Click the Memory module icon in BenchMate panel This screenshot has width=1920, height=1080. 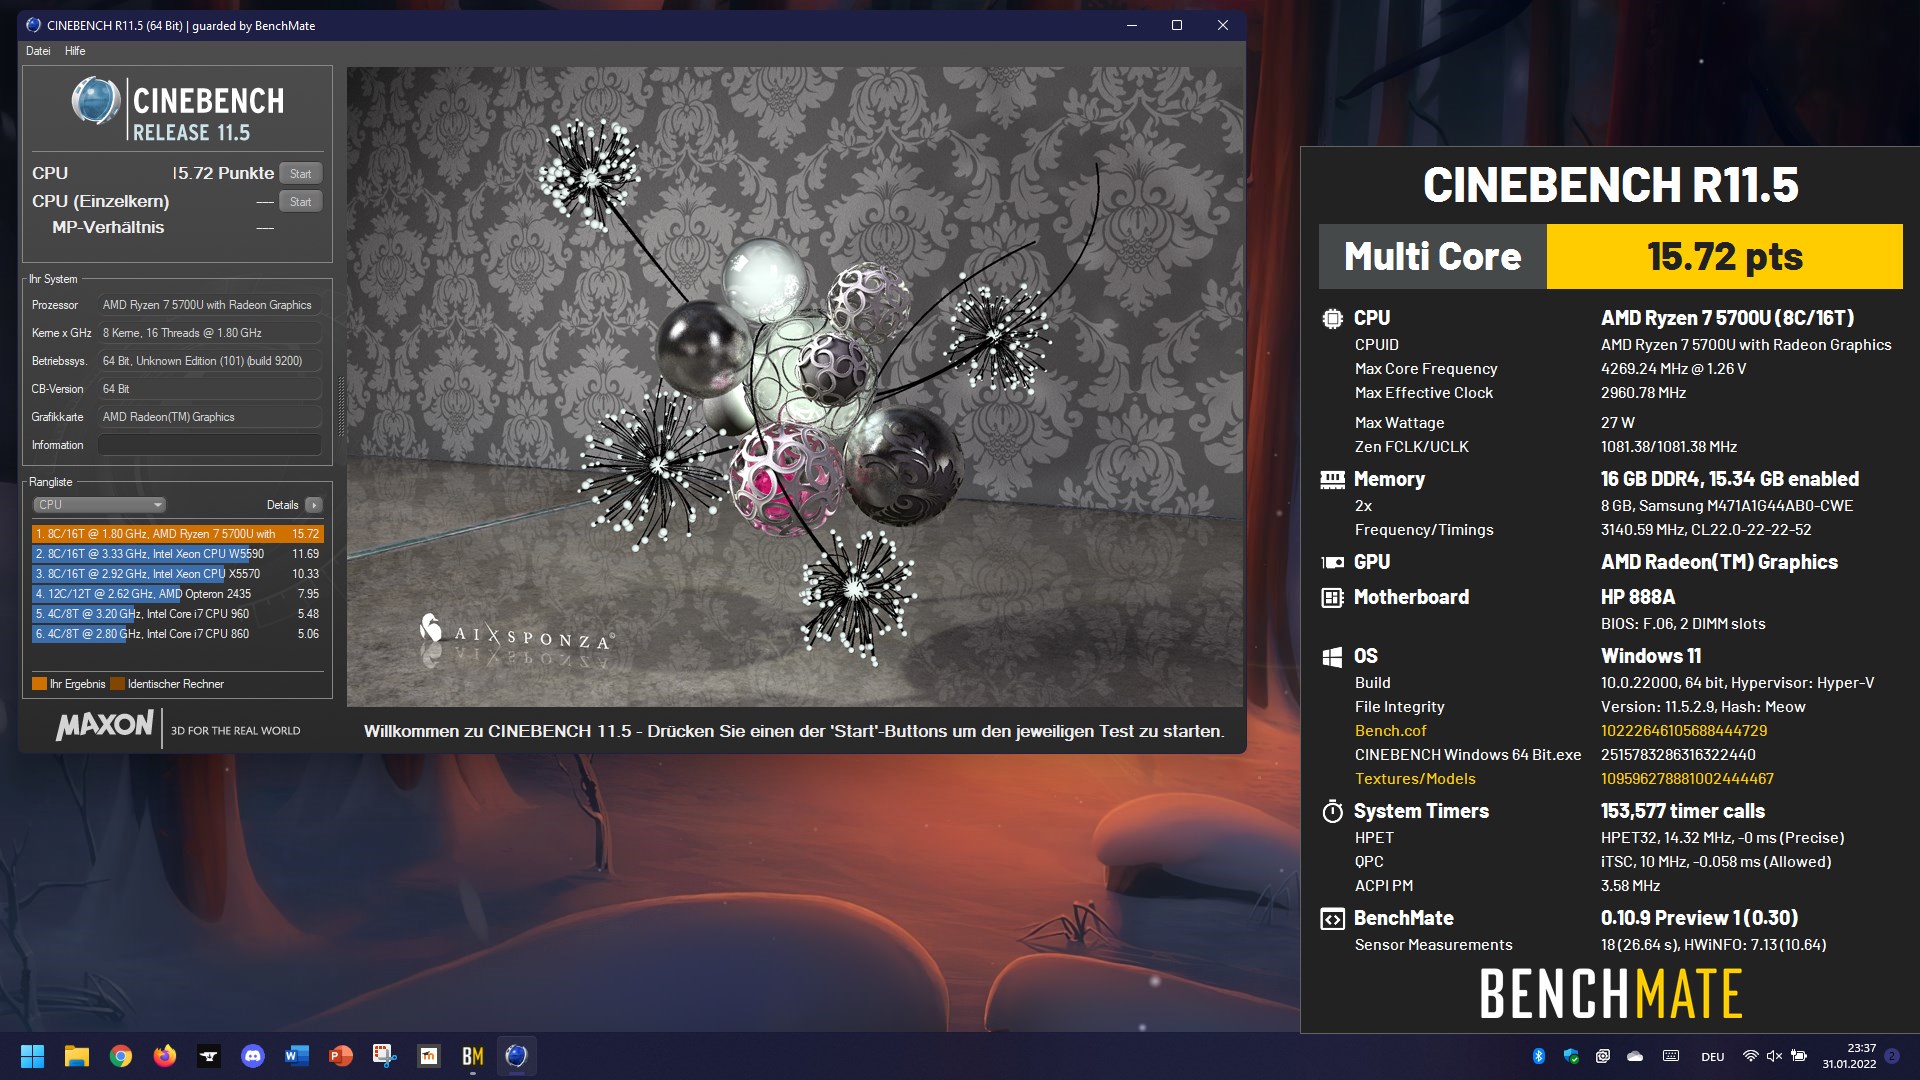click(1332, 480)
